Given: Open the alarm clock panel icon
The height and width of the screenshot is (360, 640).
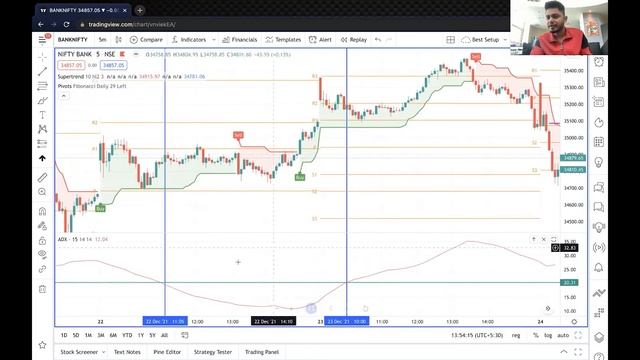Looking at the screenshot, I should pyautogui.click(x=599, y=62).
